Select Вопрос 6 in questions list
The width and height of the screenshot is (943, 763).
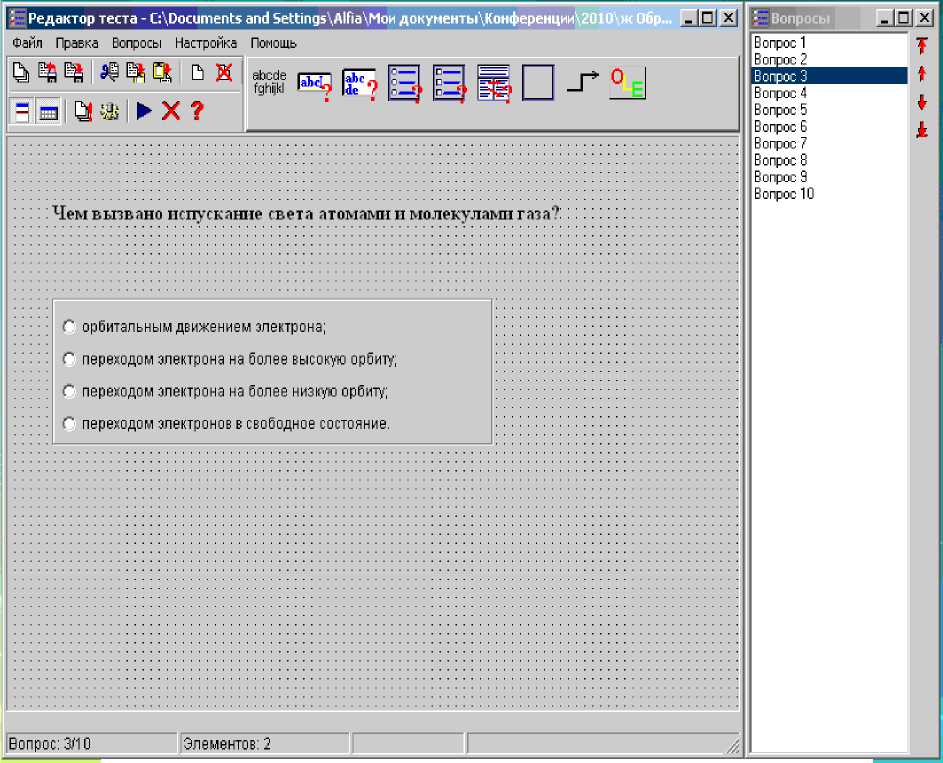829,127
